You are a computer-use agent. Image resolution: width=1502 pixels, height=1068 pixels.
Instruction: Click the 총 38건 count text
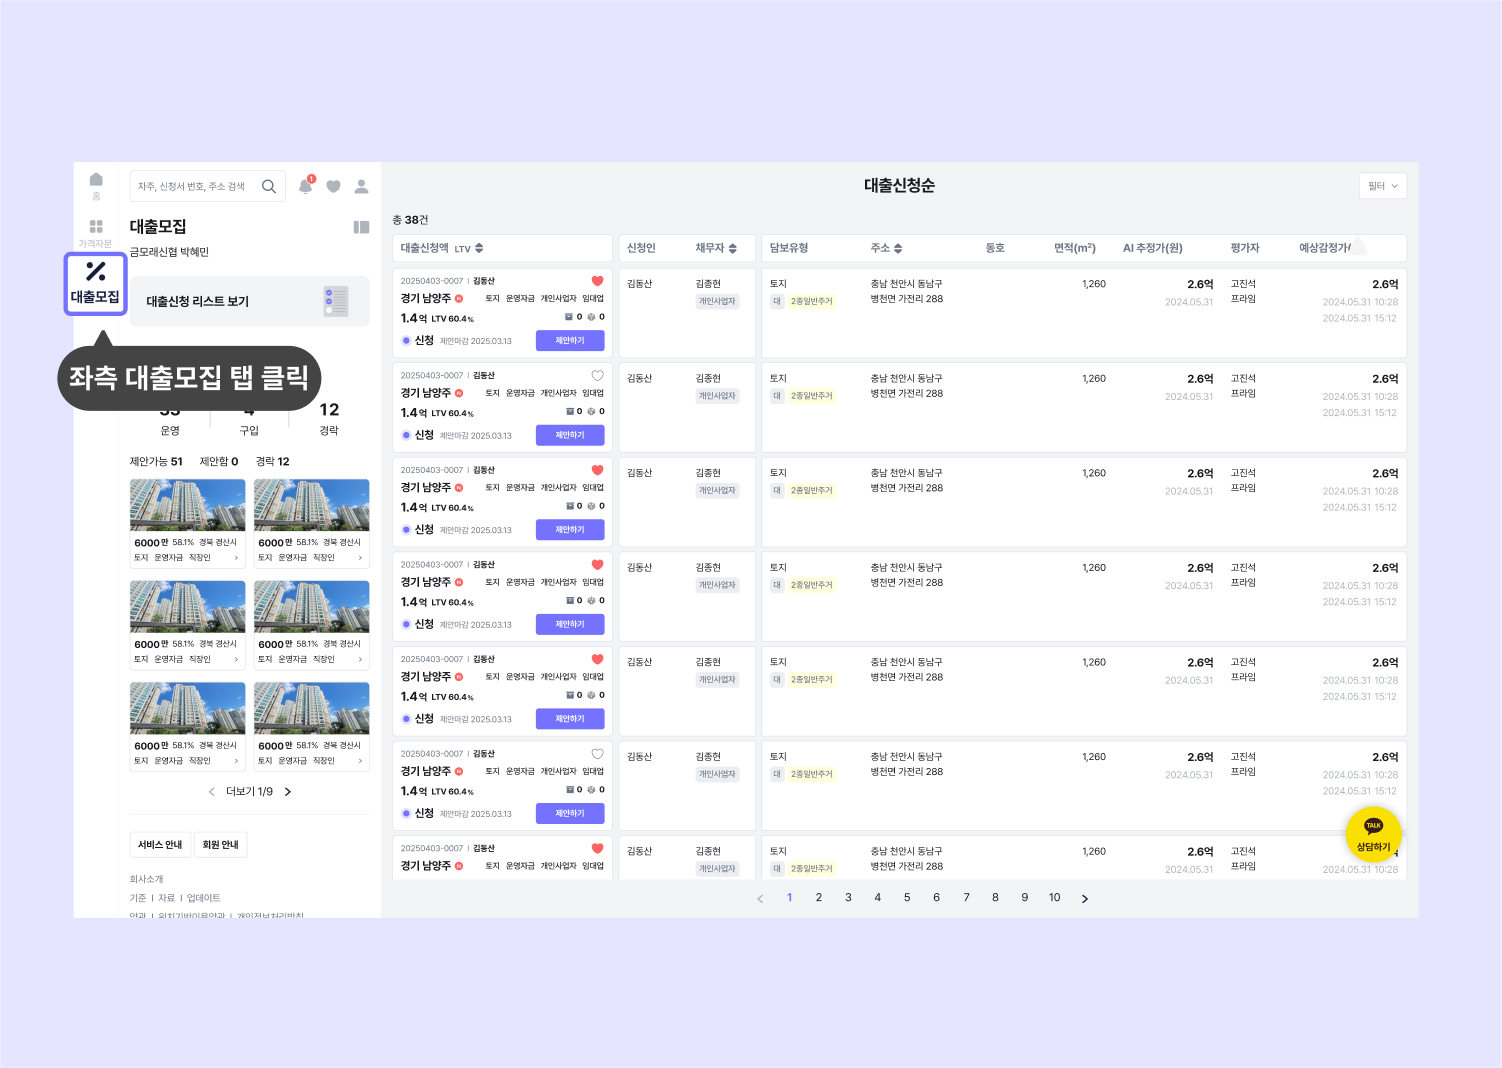410,220
